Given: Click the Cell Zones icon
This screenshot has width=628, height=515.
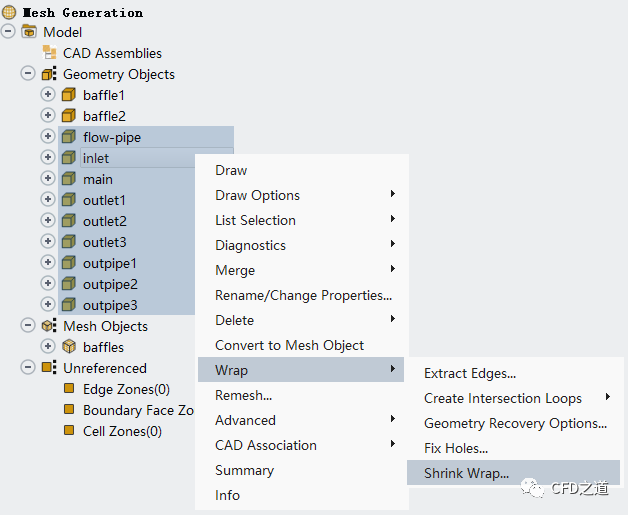Looking at the screenshot, I should [x=69, y=431].
